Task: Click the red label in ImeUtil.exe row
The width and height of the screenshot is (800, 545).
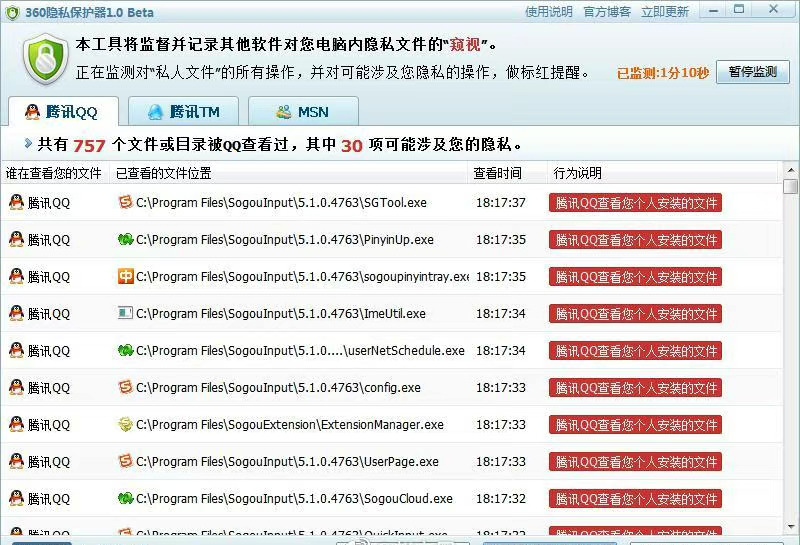Action: click(635, 313)
